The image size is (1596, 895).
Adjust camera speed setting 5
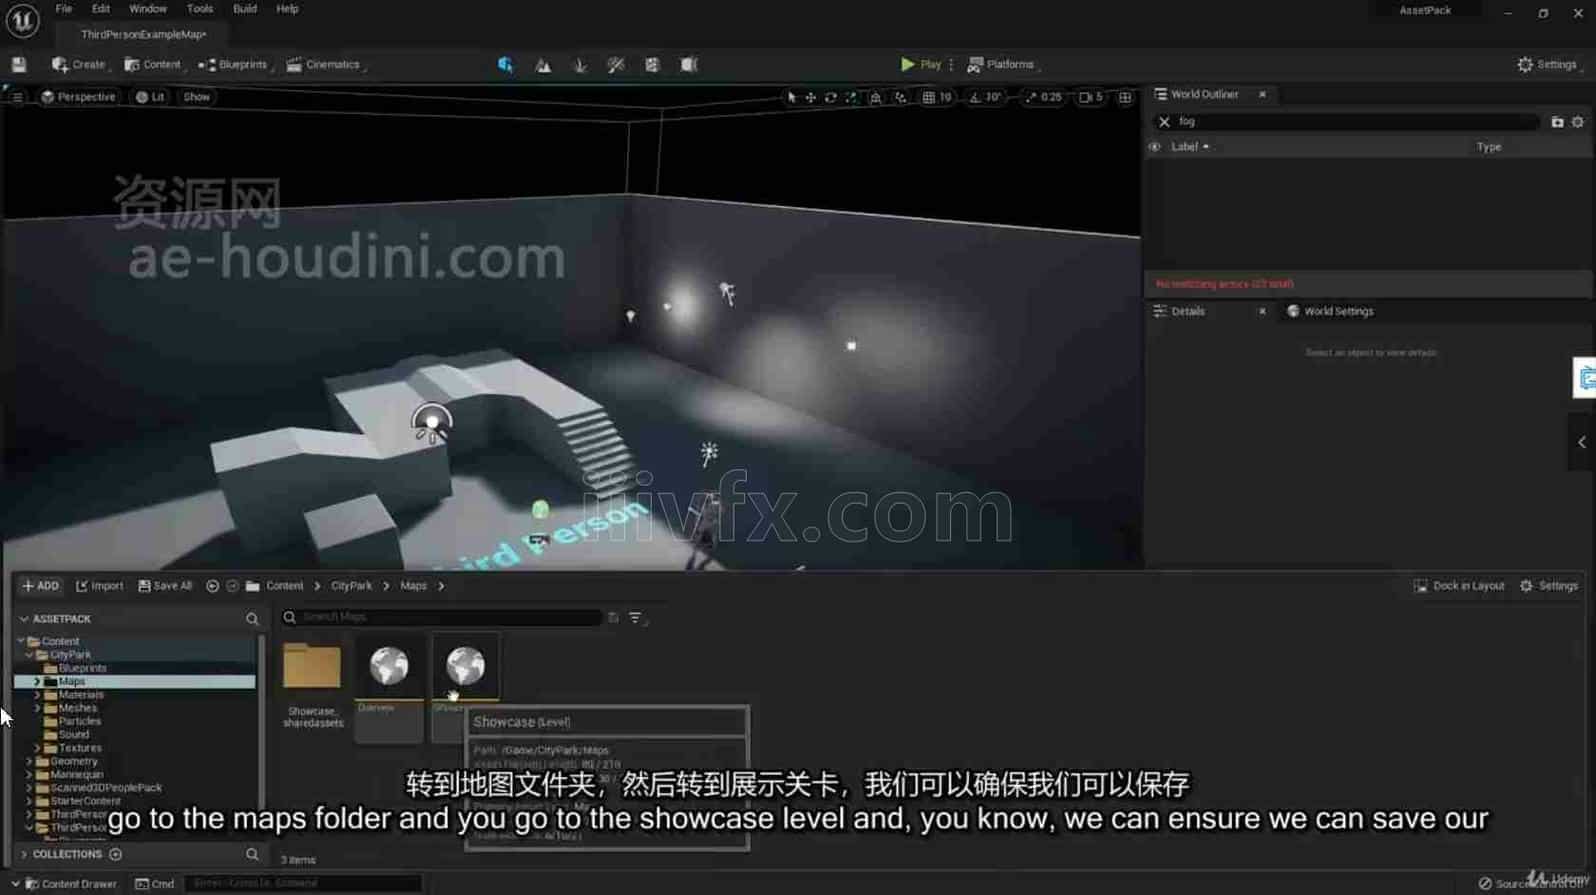tap(1090, 97)
